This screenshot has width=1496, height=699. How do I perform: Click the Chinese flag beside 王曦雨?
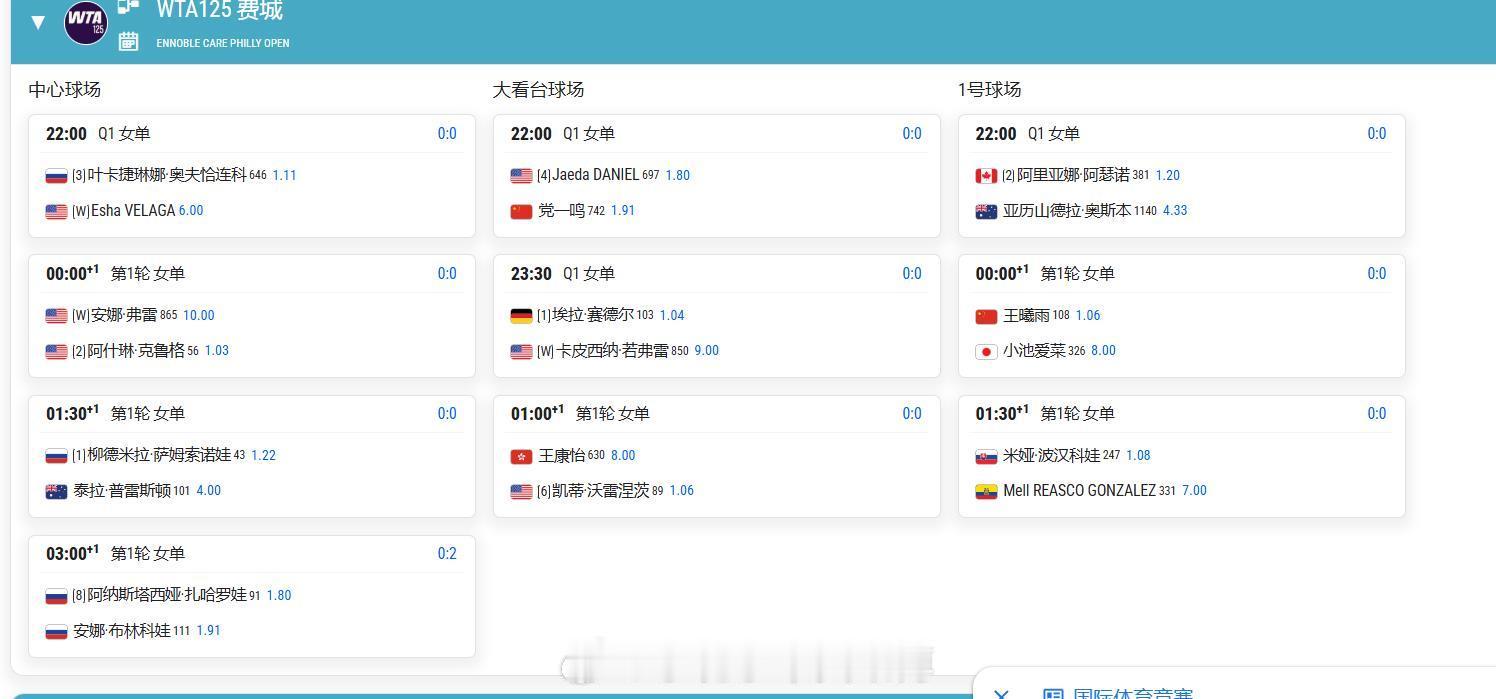pyautogui.click(x=986, y=316)
